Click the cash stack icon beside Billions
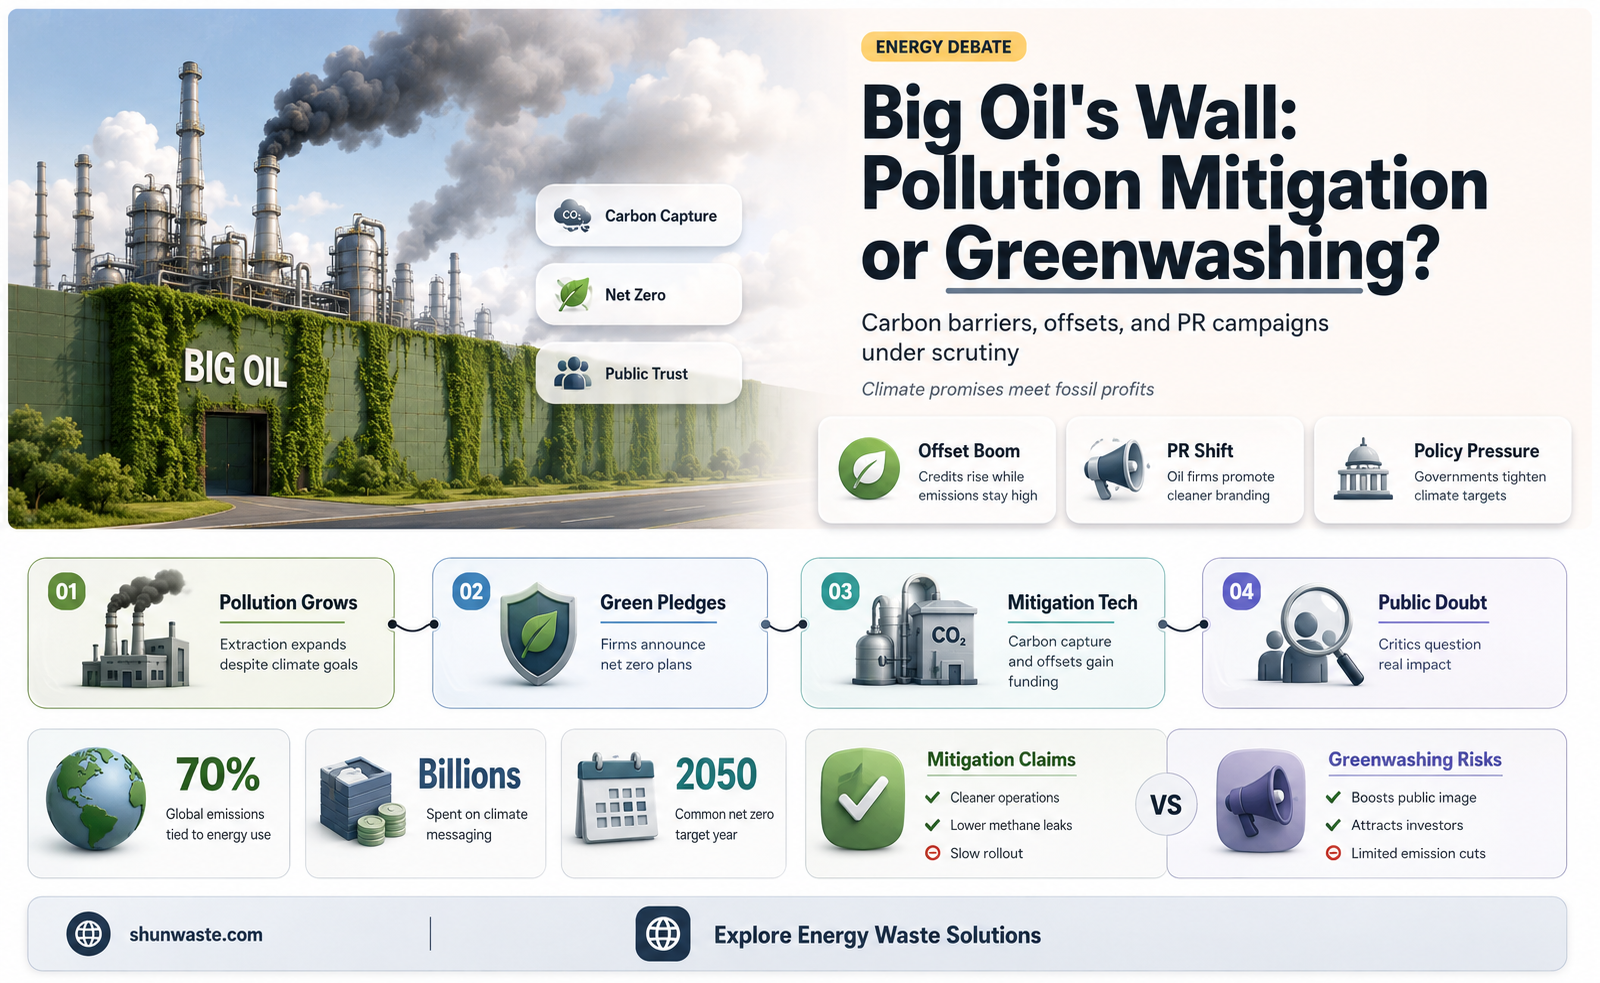Viewport: 1600px width, 983px height. 362,801
